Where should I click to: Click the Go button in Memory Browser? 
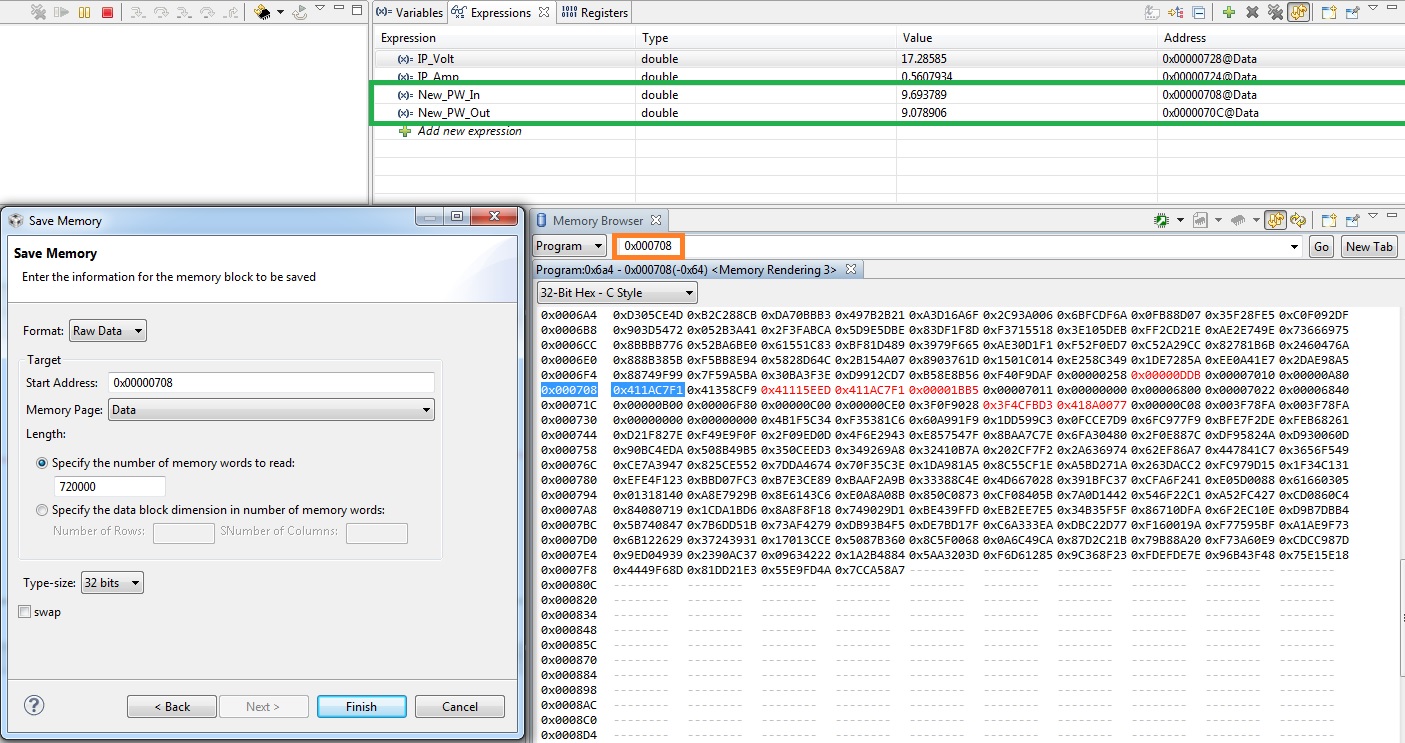[x=1321, y=246]
